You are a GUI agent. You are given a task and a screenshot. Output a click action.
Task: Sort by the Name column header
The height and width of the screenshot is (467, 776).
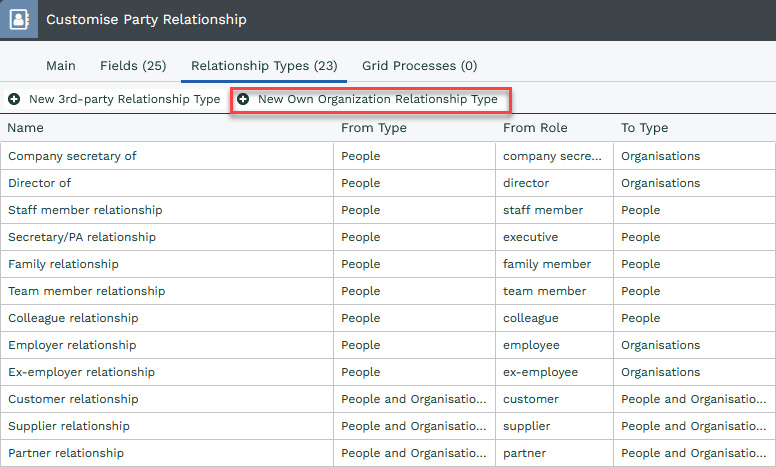(26, 128)
